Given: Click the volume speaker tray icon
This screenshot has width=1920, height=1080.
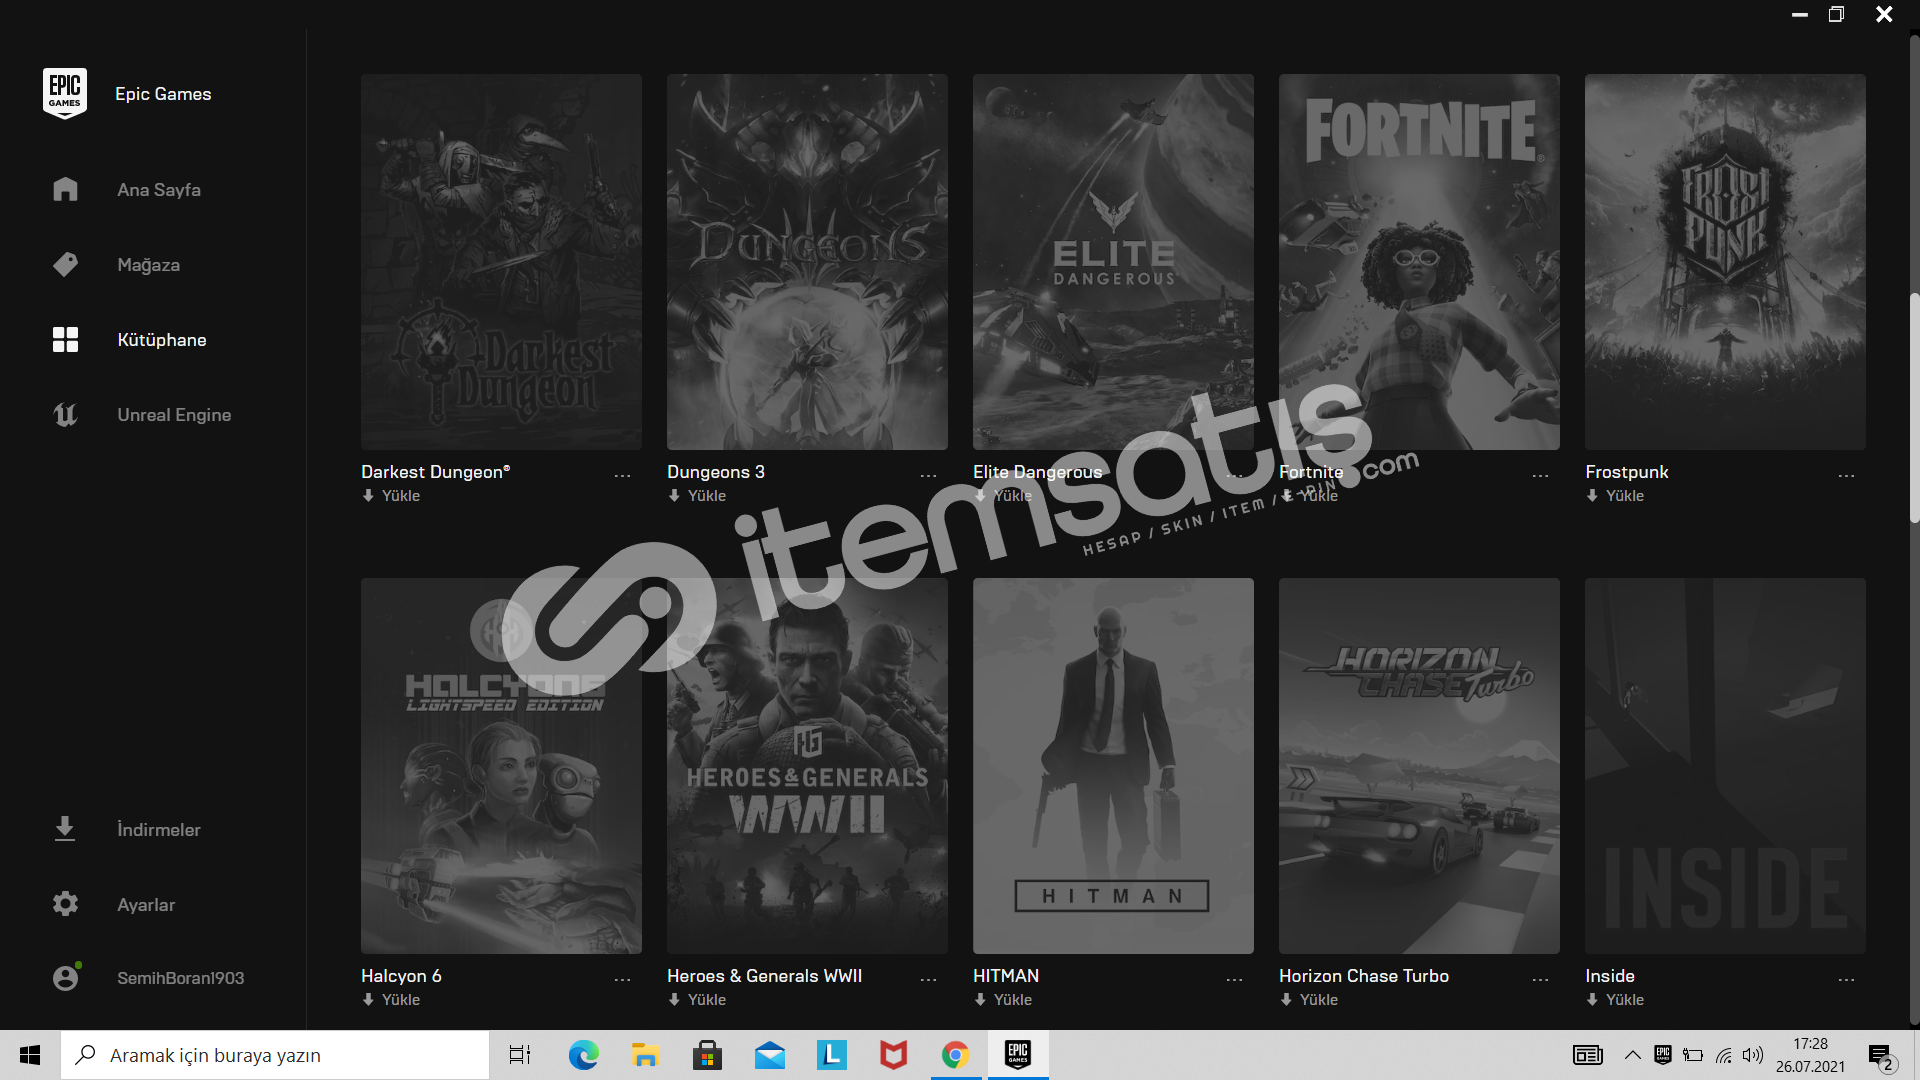Looking at the screenshot, I should pos(1753,1055).
